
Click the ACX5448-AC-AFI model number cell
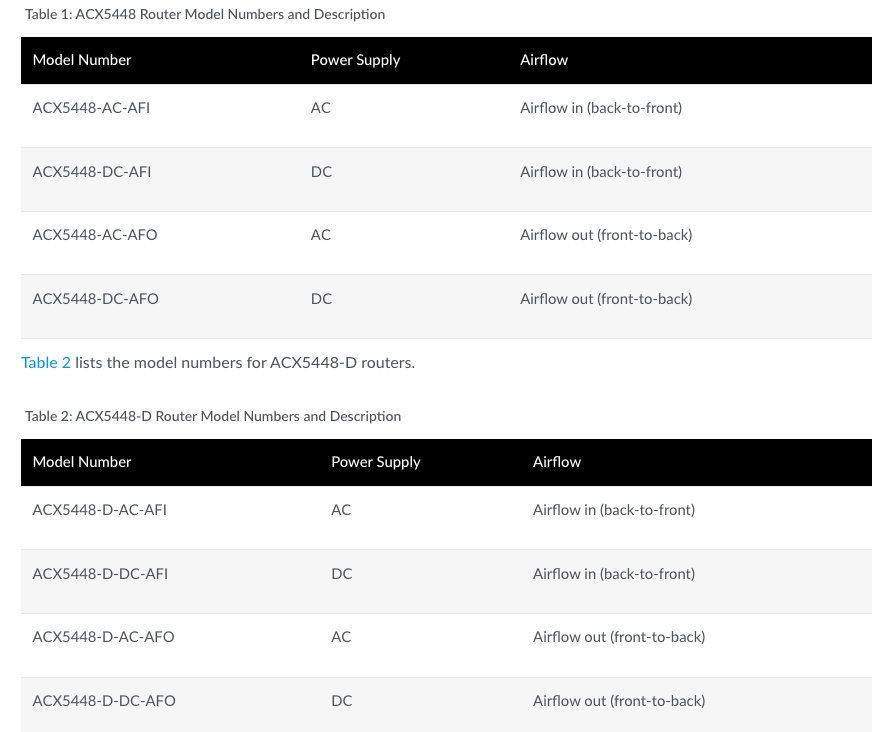[91, 108]
